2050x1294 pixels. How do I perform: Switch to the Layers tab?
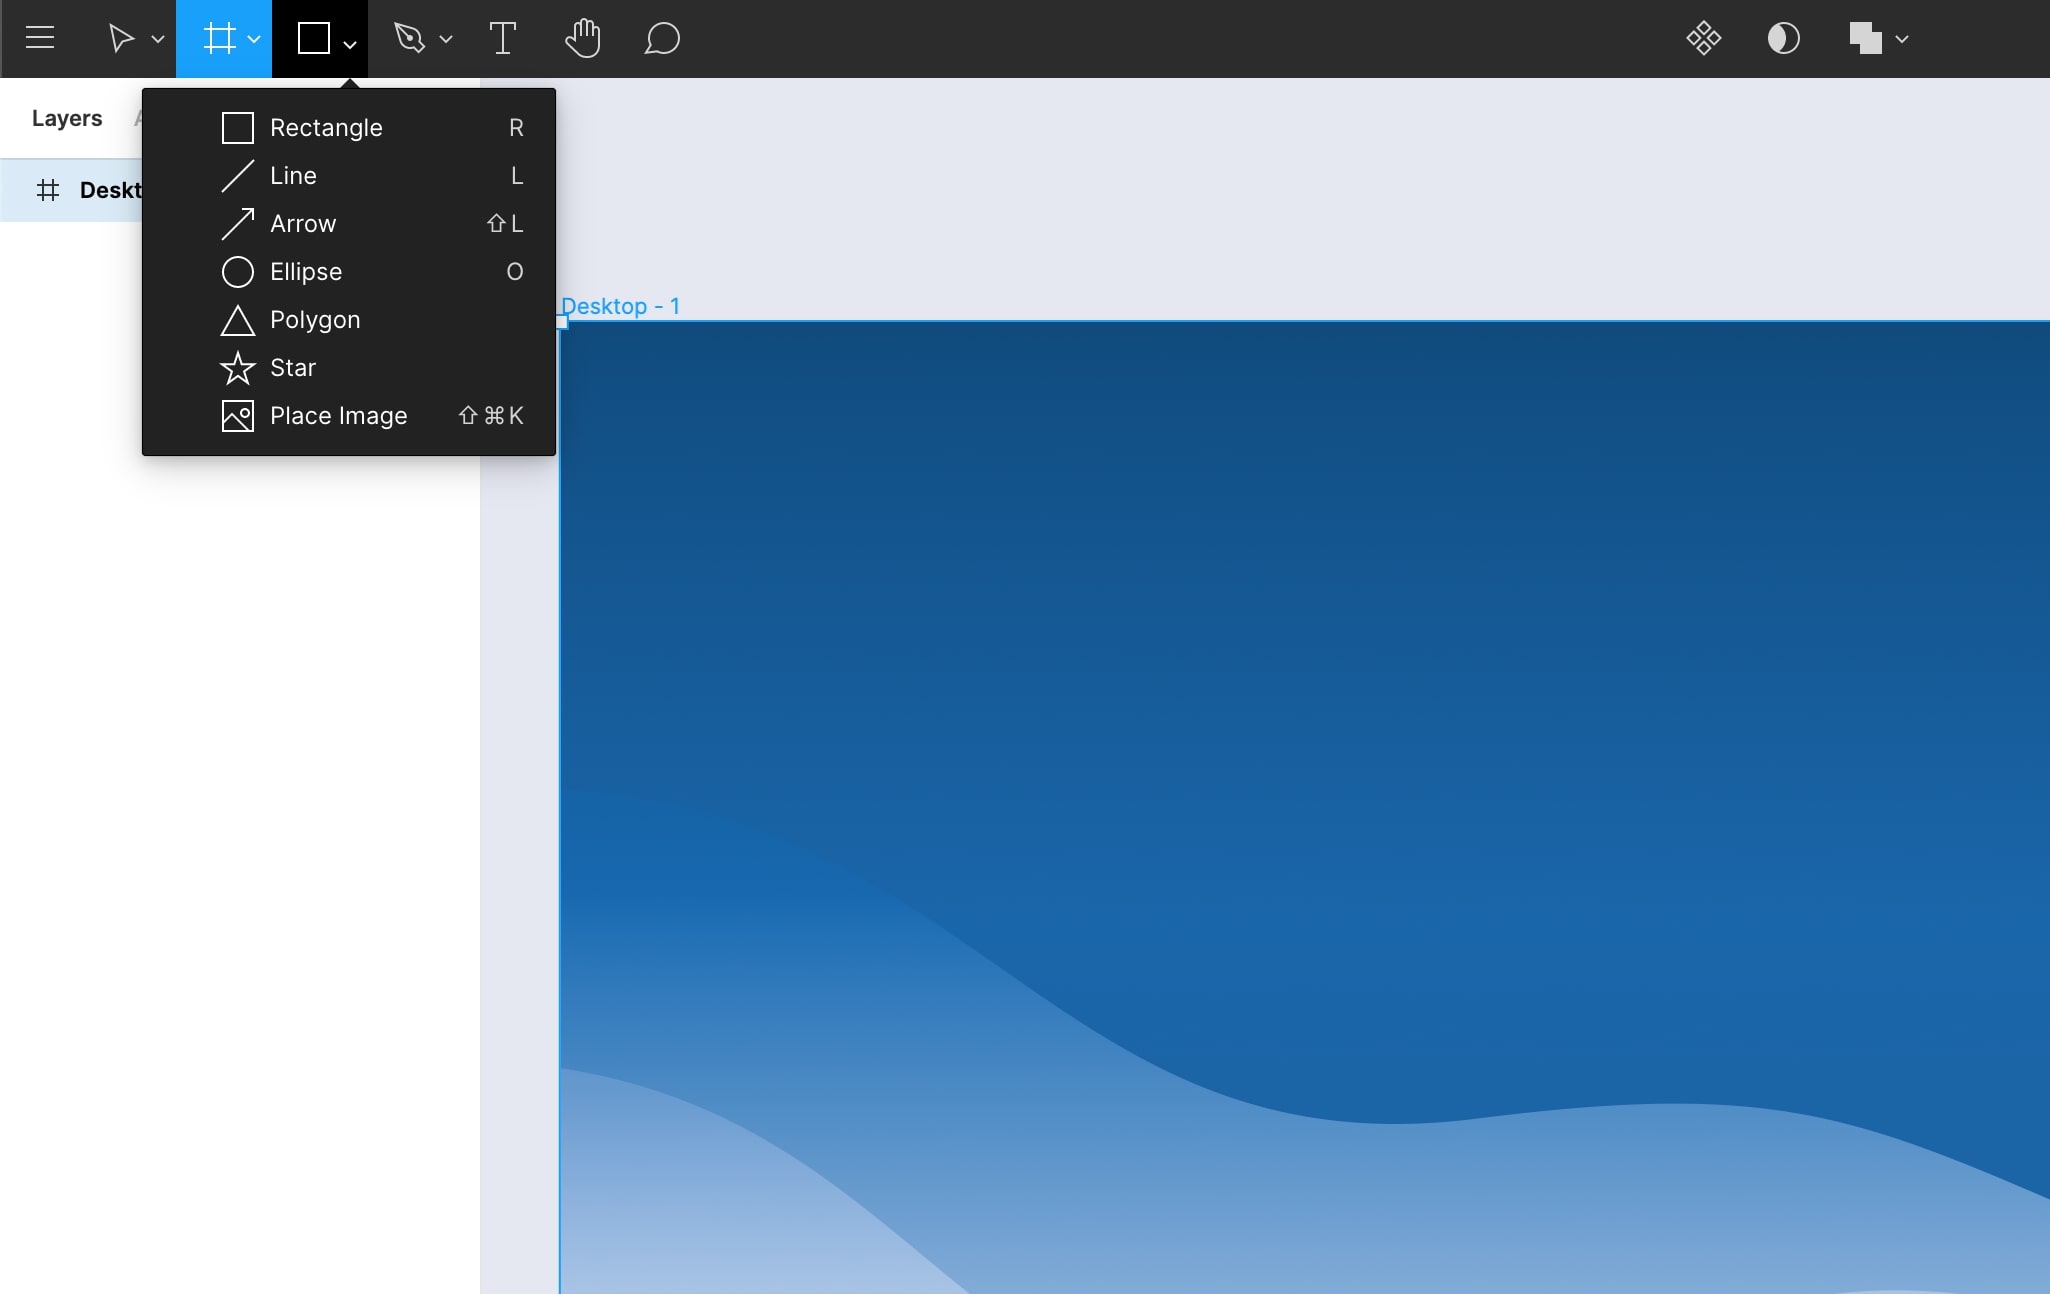(x=67, y=118)
